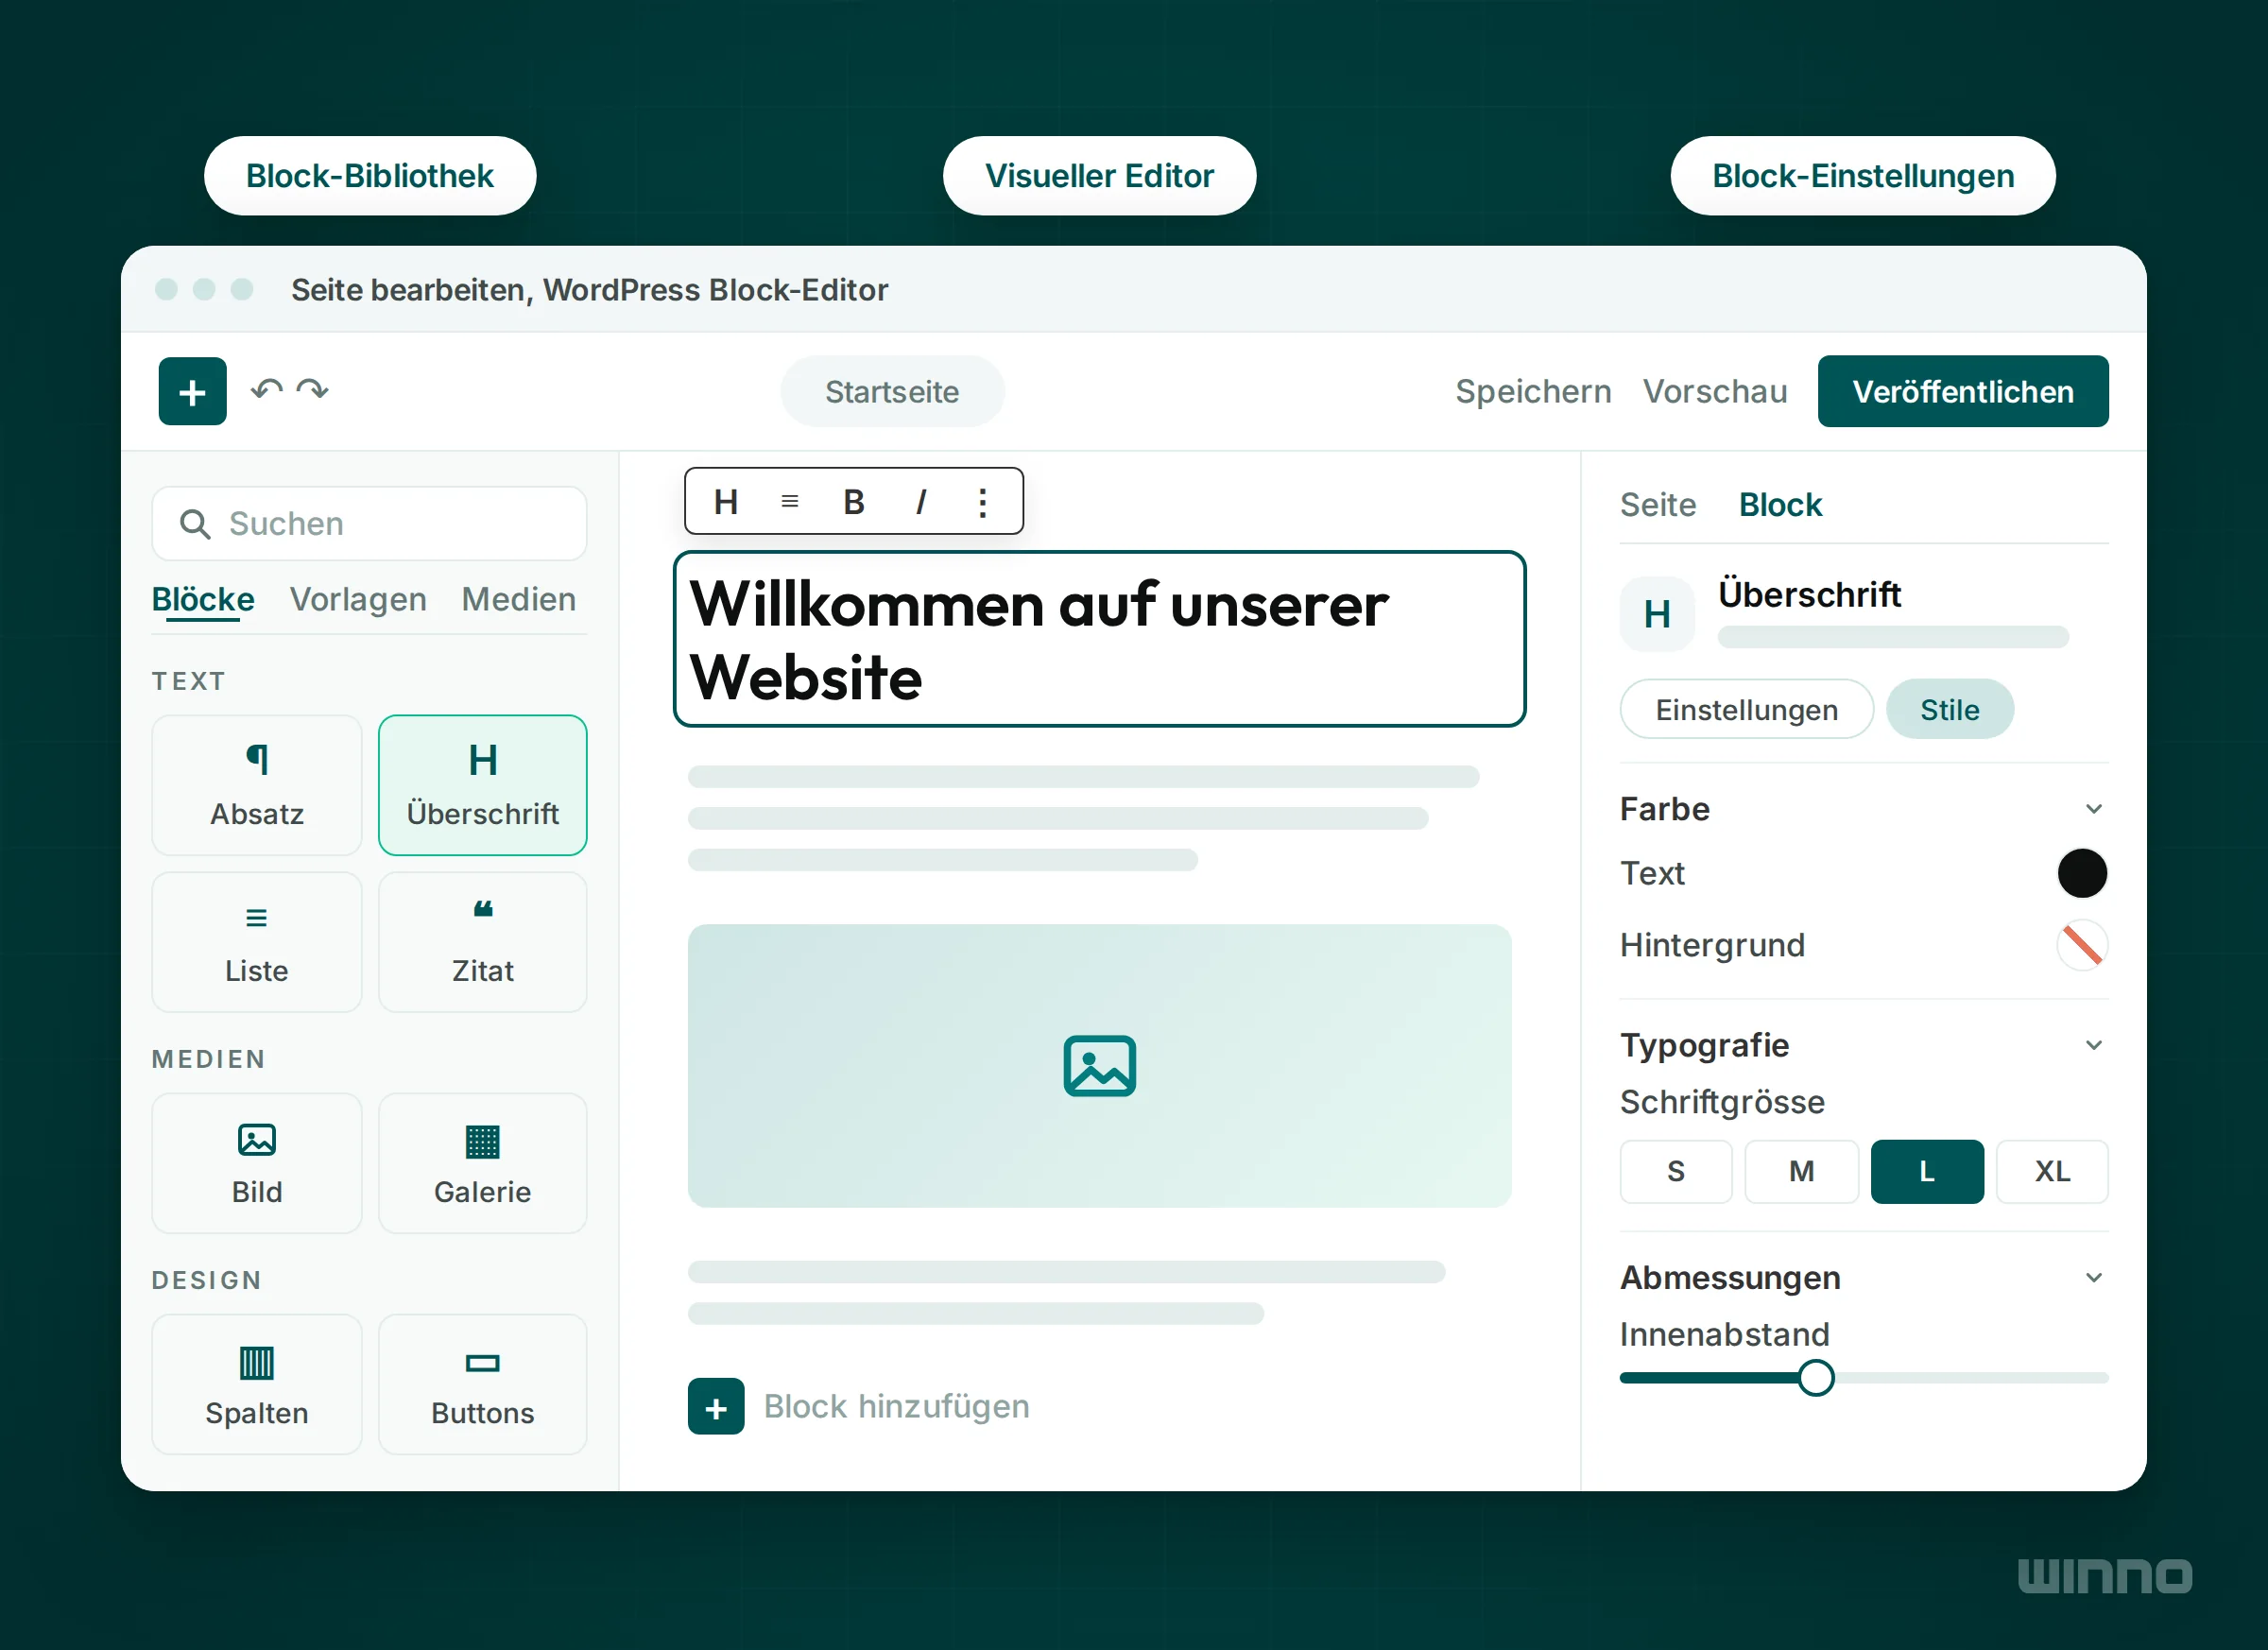Click the H block type icon in sidebar
Image resolution: width=2268 pixels, height=1650 pixels.
(x=1657, y=614)
